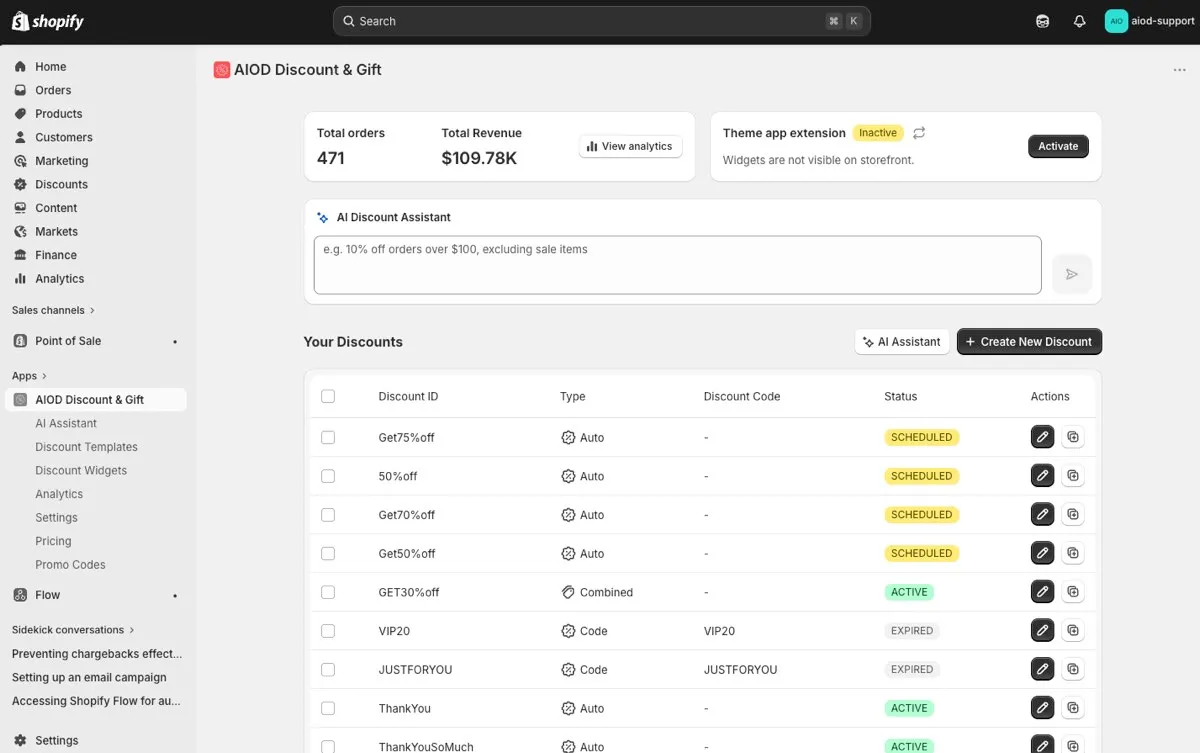The width and height of the screenshot is (1200, 753).
Task: Edit the Get70%off discount
Action: 1043,514
